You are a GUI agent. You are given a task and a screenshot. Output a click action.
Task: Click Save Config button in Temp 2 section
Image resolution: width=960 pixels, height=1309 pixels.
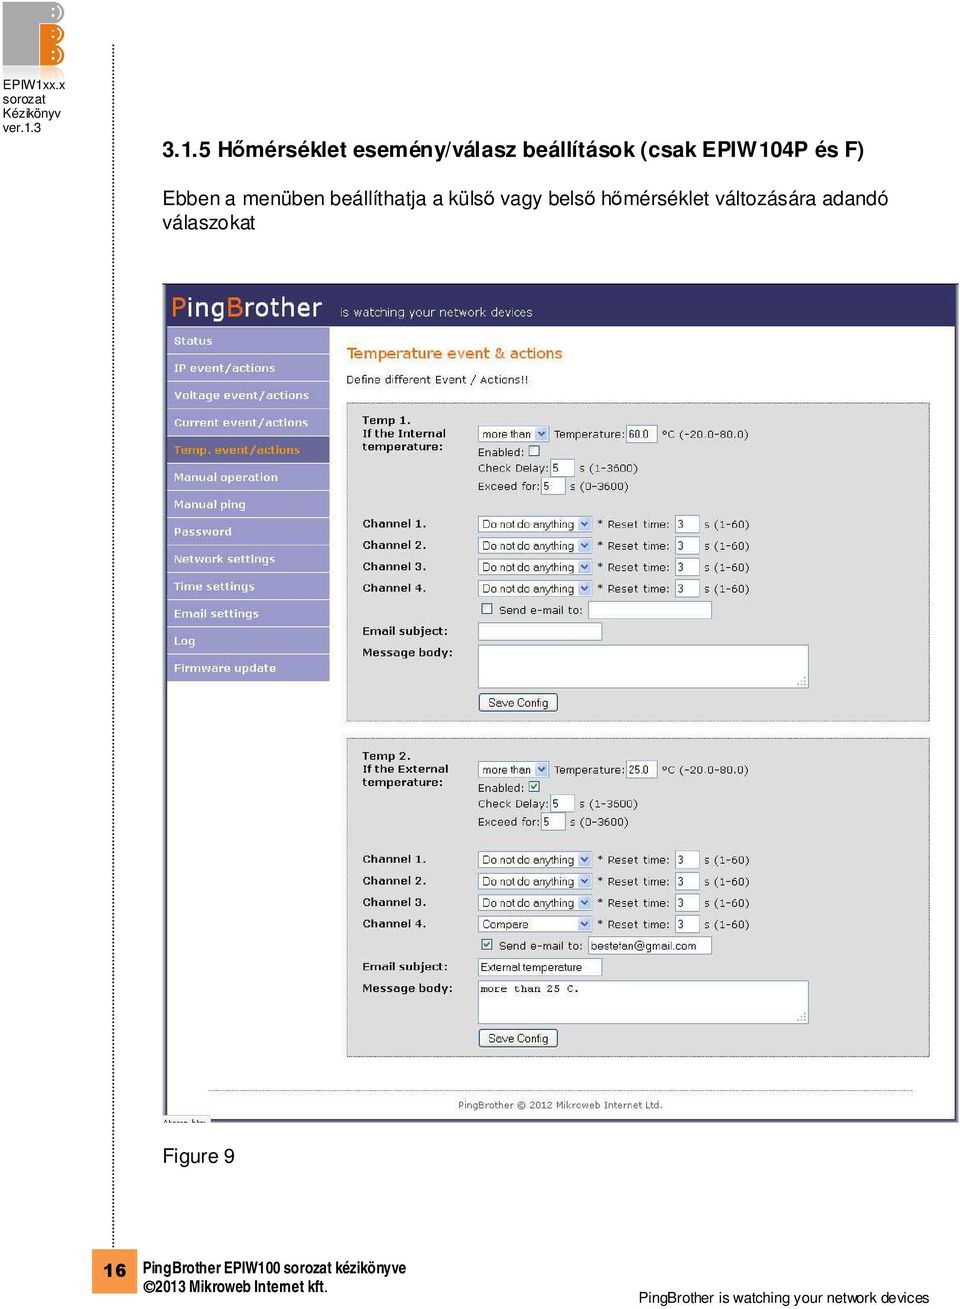[x=518, y=1039]
